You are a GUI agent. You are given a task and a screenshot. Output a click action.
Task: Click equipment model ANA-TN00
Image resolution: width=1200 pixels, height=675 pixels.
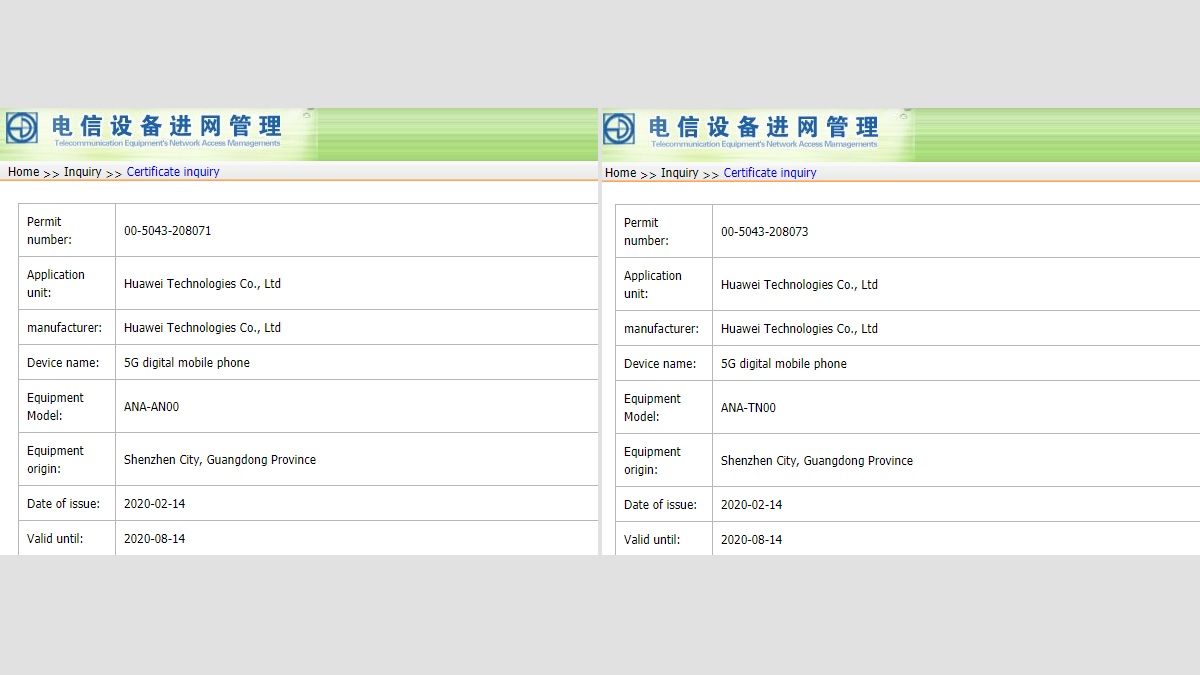pyautogui.click(x=748, y=408)
